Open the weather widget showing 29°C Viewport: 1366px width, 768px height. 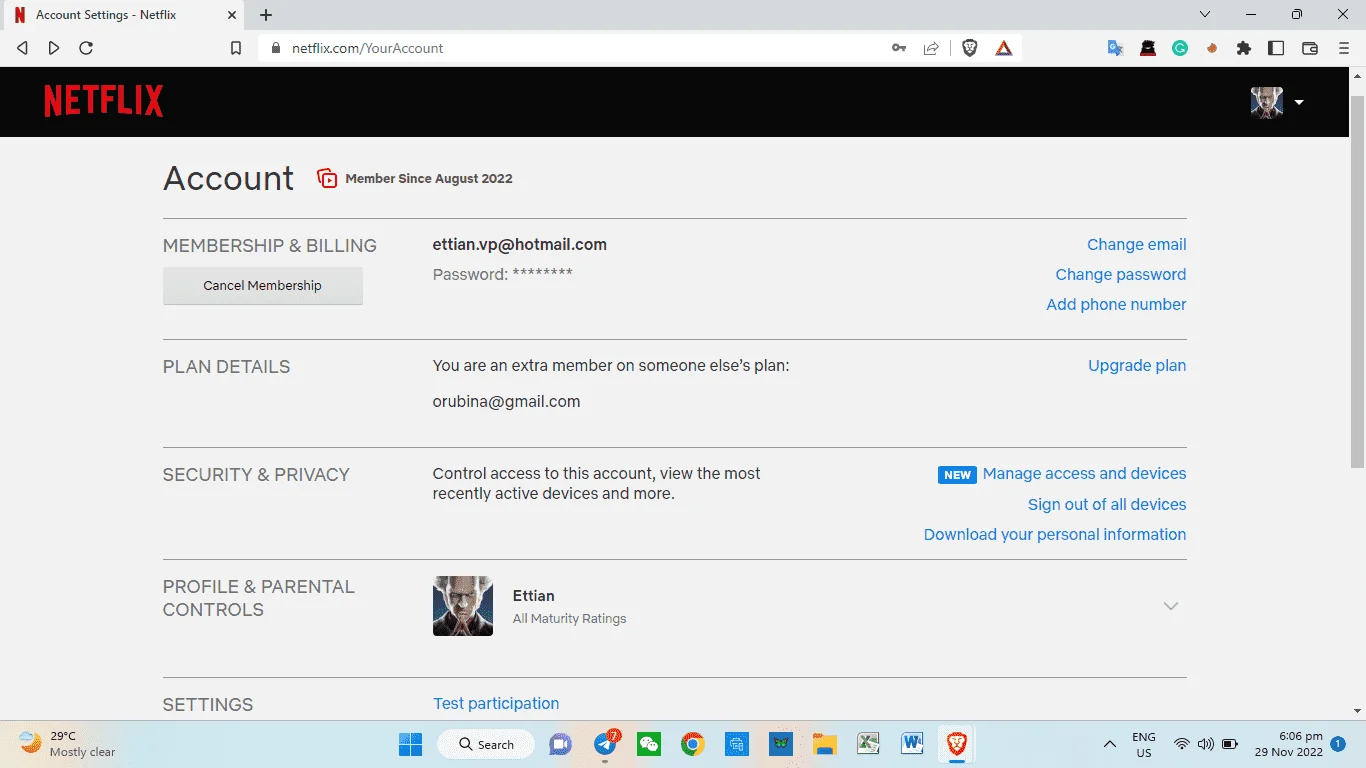[67, 744]
